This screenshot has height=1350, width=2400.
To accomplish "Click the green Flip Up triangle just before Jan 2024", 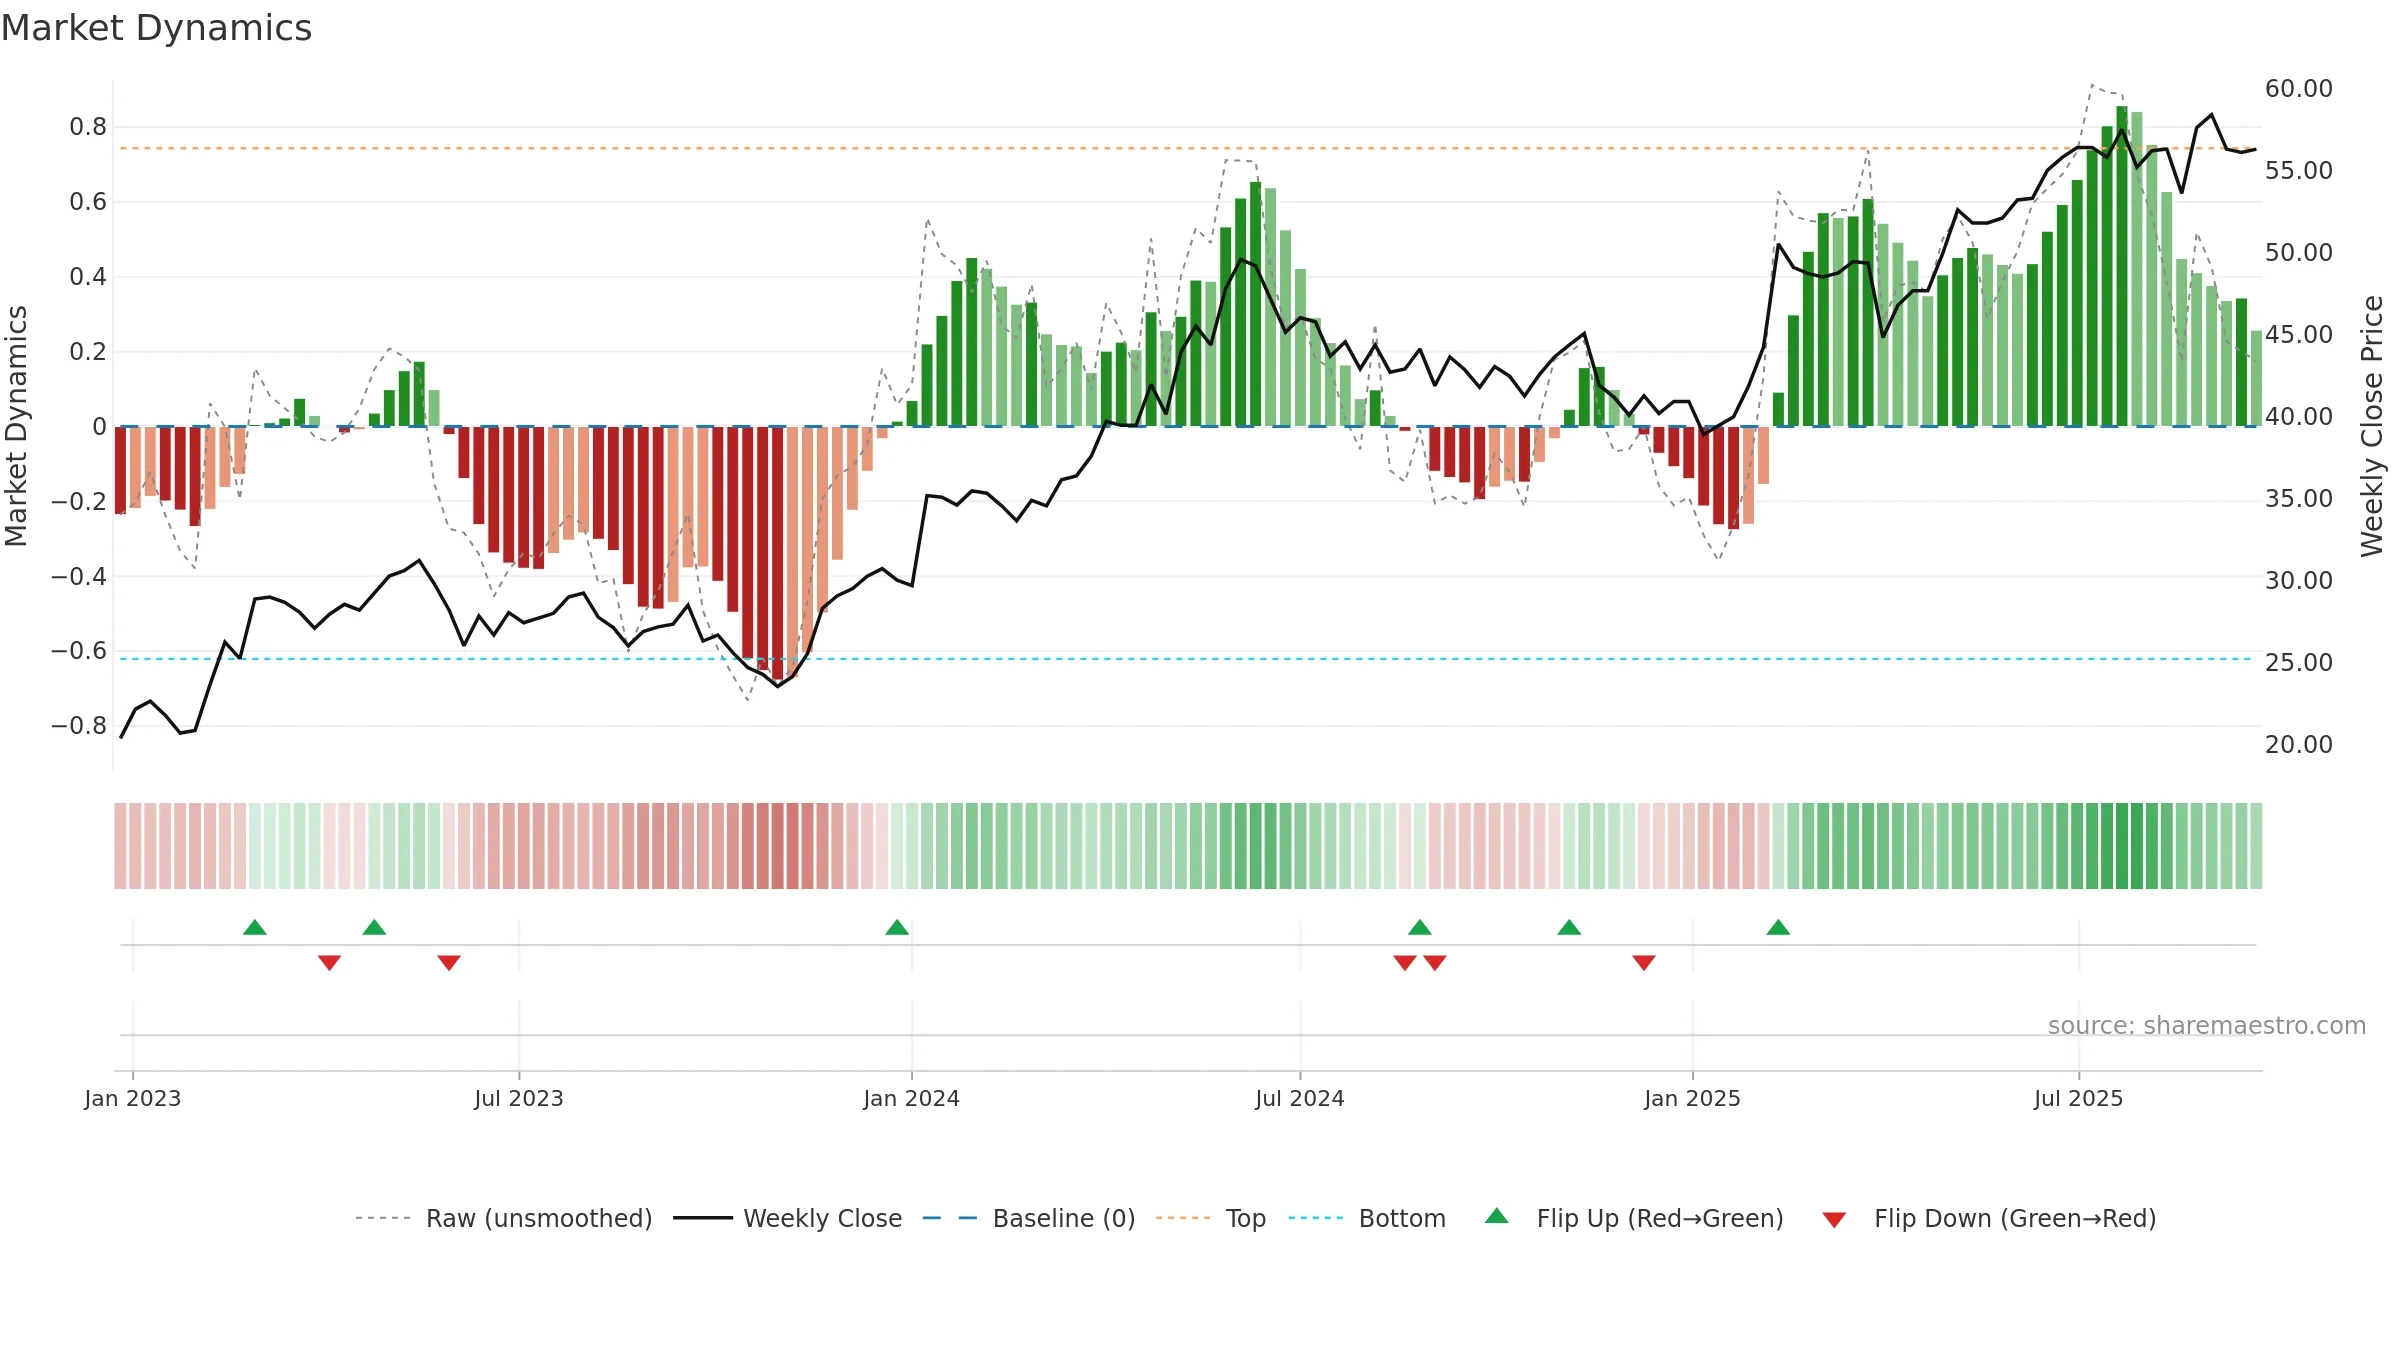I will (897, 927).
